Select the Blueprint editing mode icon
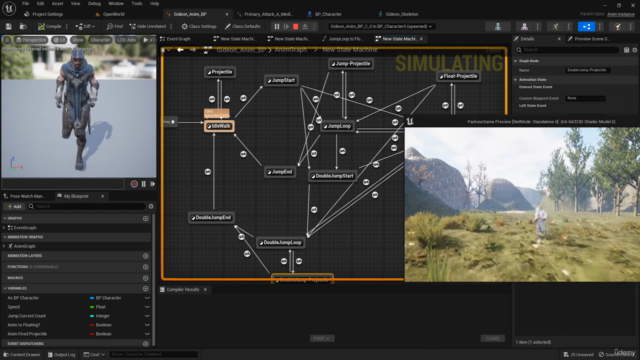Image resolution: width=640 pixels, height=360 pixels. [x=587, y=27]
